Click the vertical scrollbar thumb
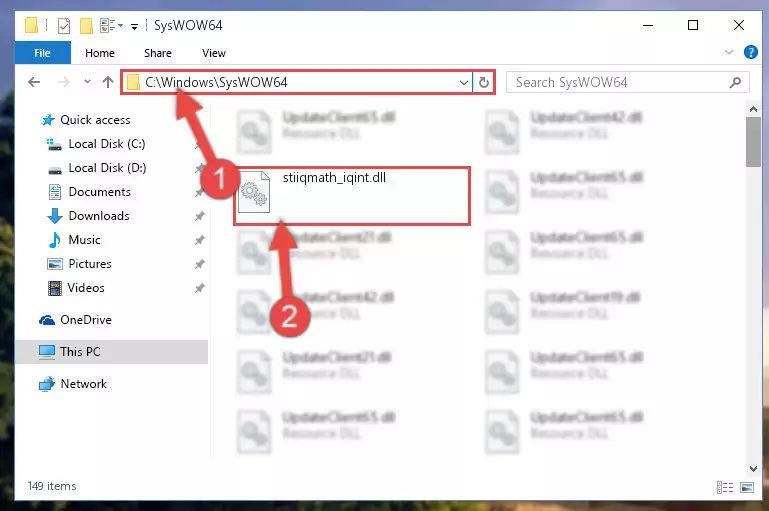This screenshot has height=511, width=769. coord(754,142)
